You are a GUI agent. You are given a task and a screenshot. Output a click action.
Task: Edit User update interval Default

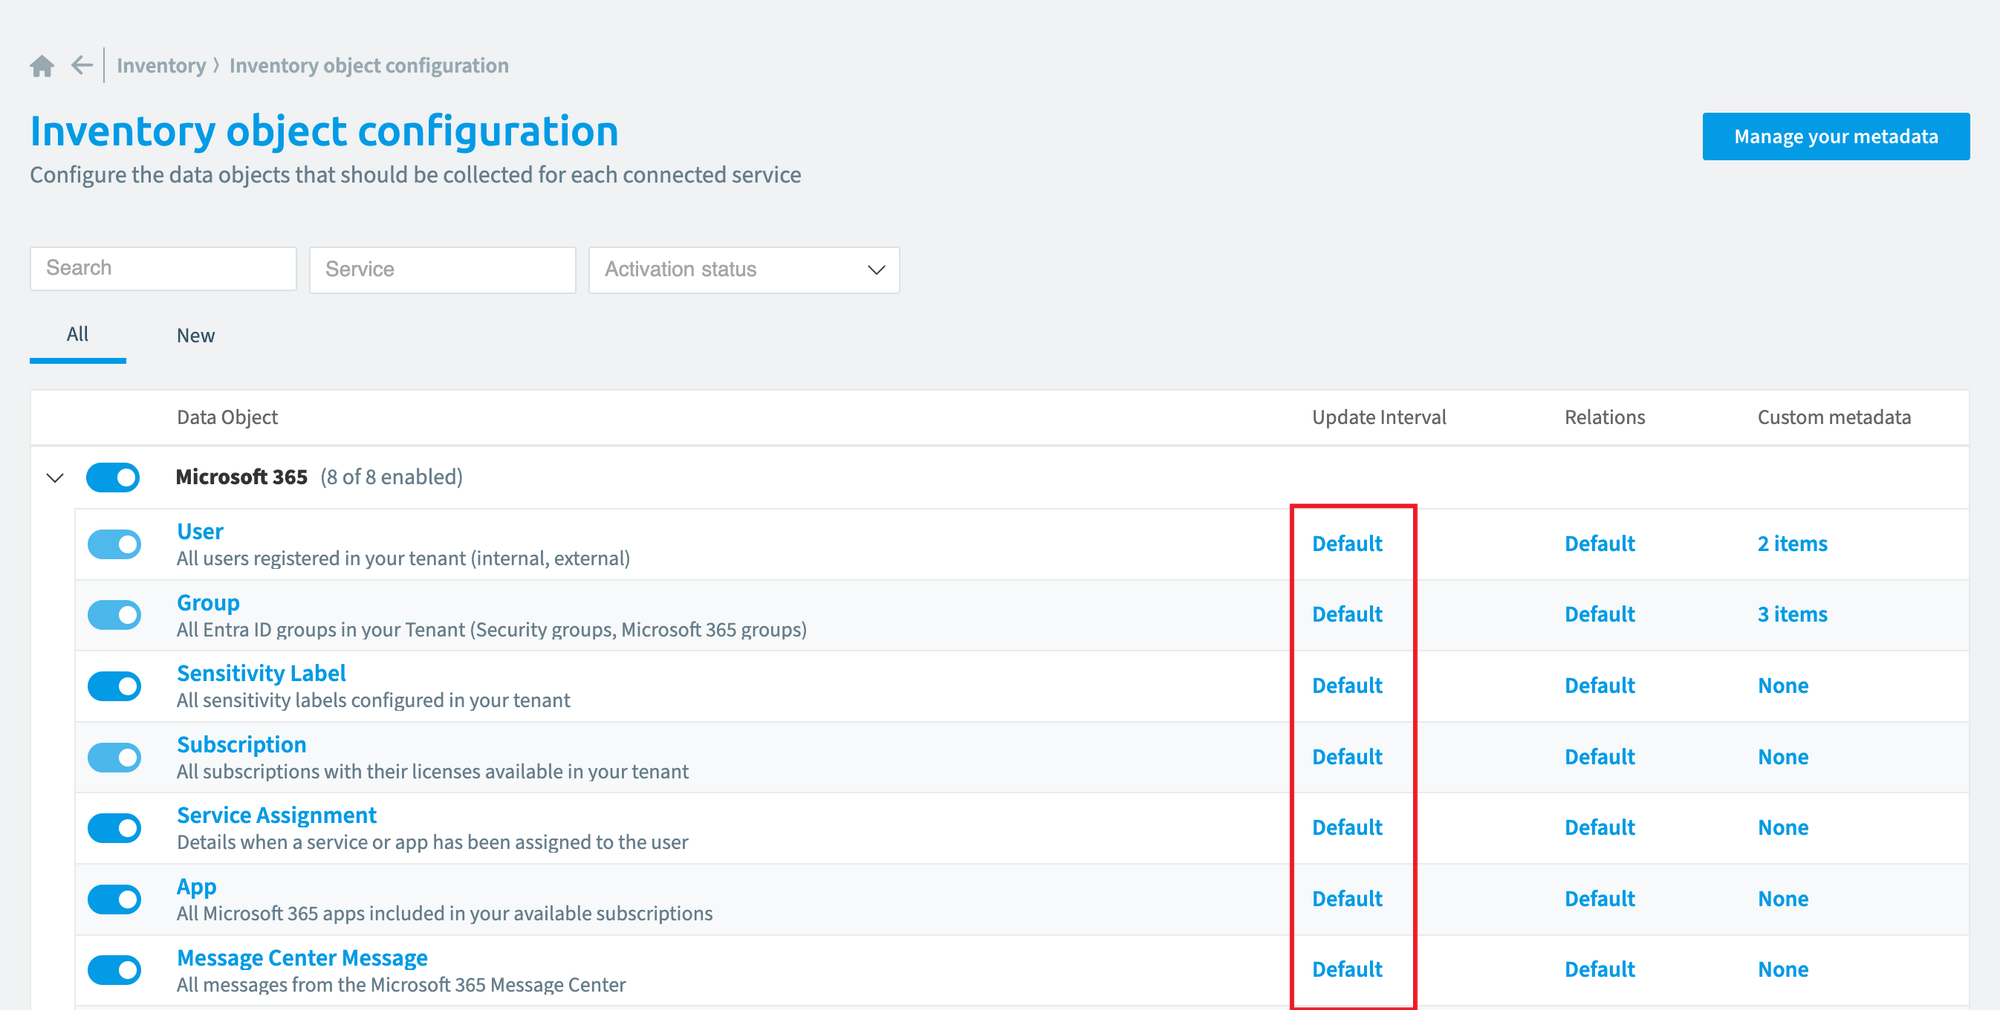tap(1347, 544)
